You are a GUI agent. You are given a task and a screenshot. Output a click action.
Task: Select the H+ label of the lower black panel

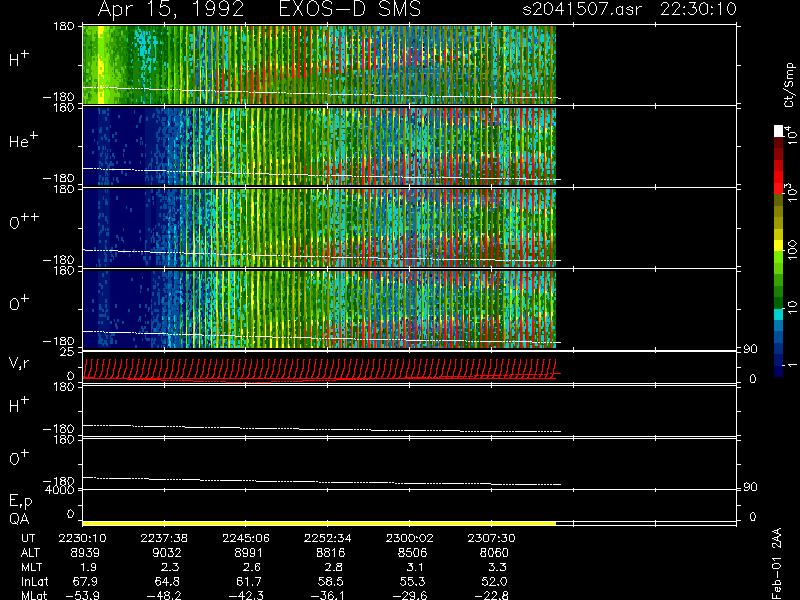[x=19, y=405]
